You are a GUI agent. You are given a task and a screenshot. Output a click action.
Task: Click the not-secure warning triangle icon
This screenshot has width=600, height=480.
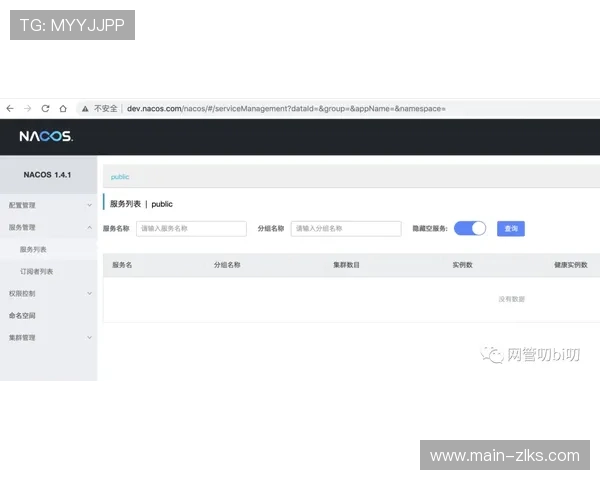coord(85,109)
